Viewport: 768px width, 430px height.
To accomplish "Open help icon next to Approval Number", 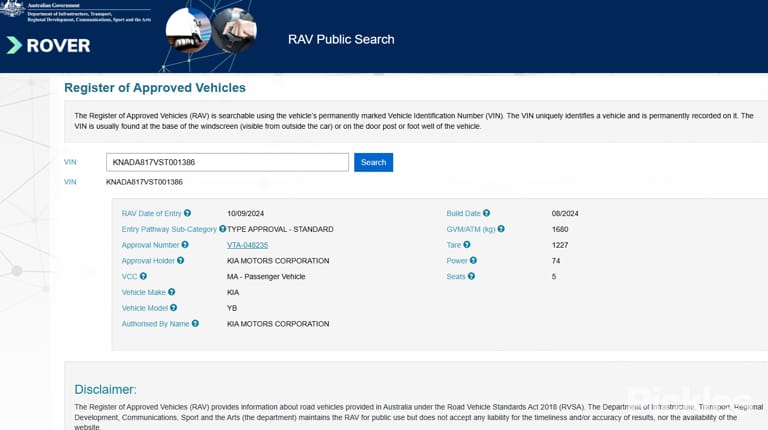I will [185, 244].
